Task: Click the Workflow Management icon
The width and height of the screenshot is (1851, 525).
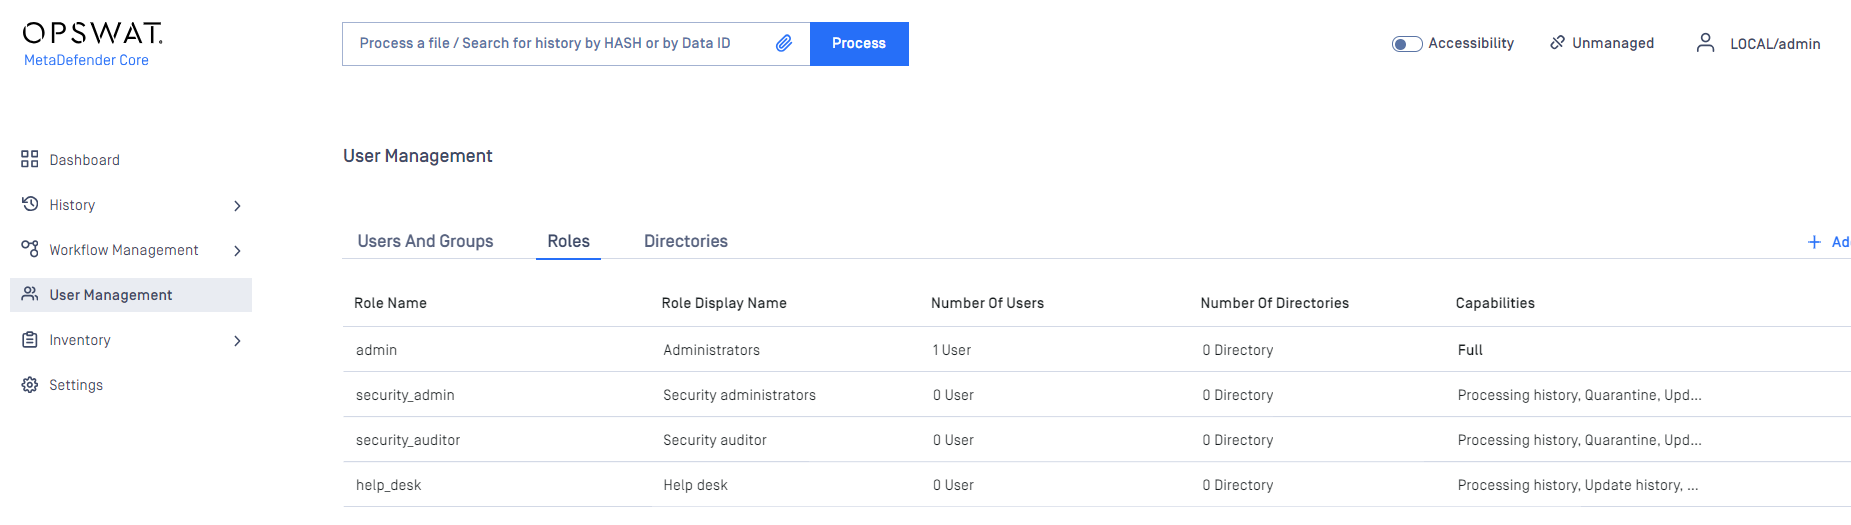Action: (x=30, y=249)
